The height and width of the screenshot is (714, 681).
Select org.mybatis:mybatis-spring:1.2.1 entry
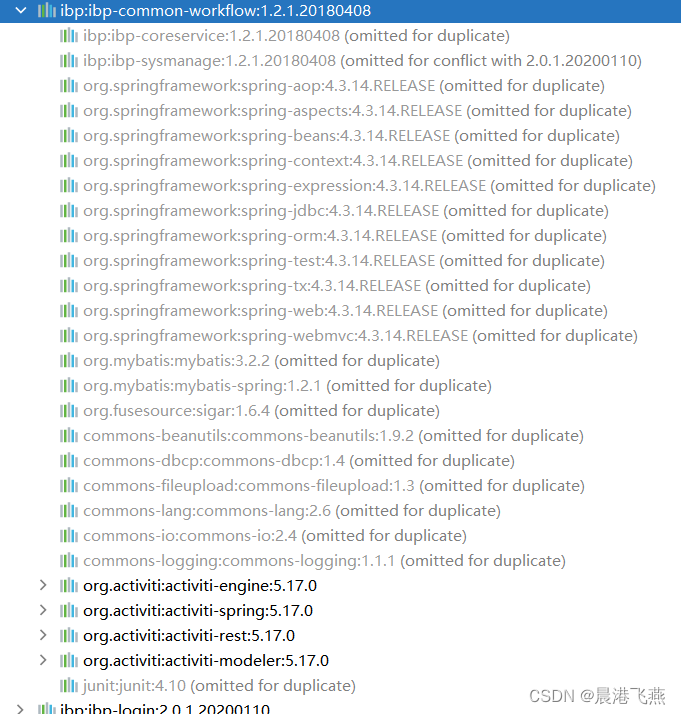pyautogui.click(x=287, y=386)
